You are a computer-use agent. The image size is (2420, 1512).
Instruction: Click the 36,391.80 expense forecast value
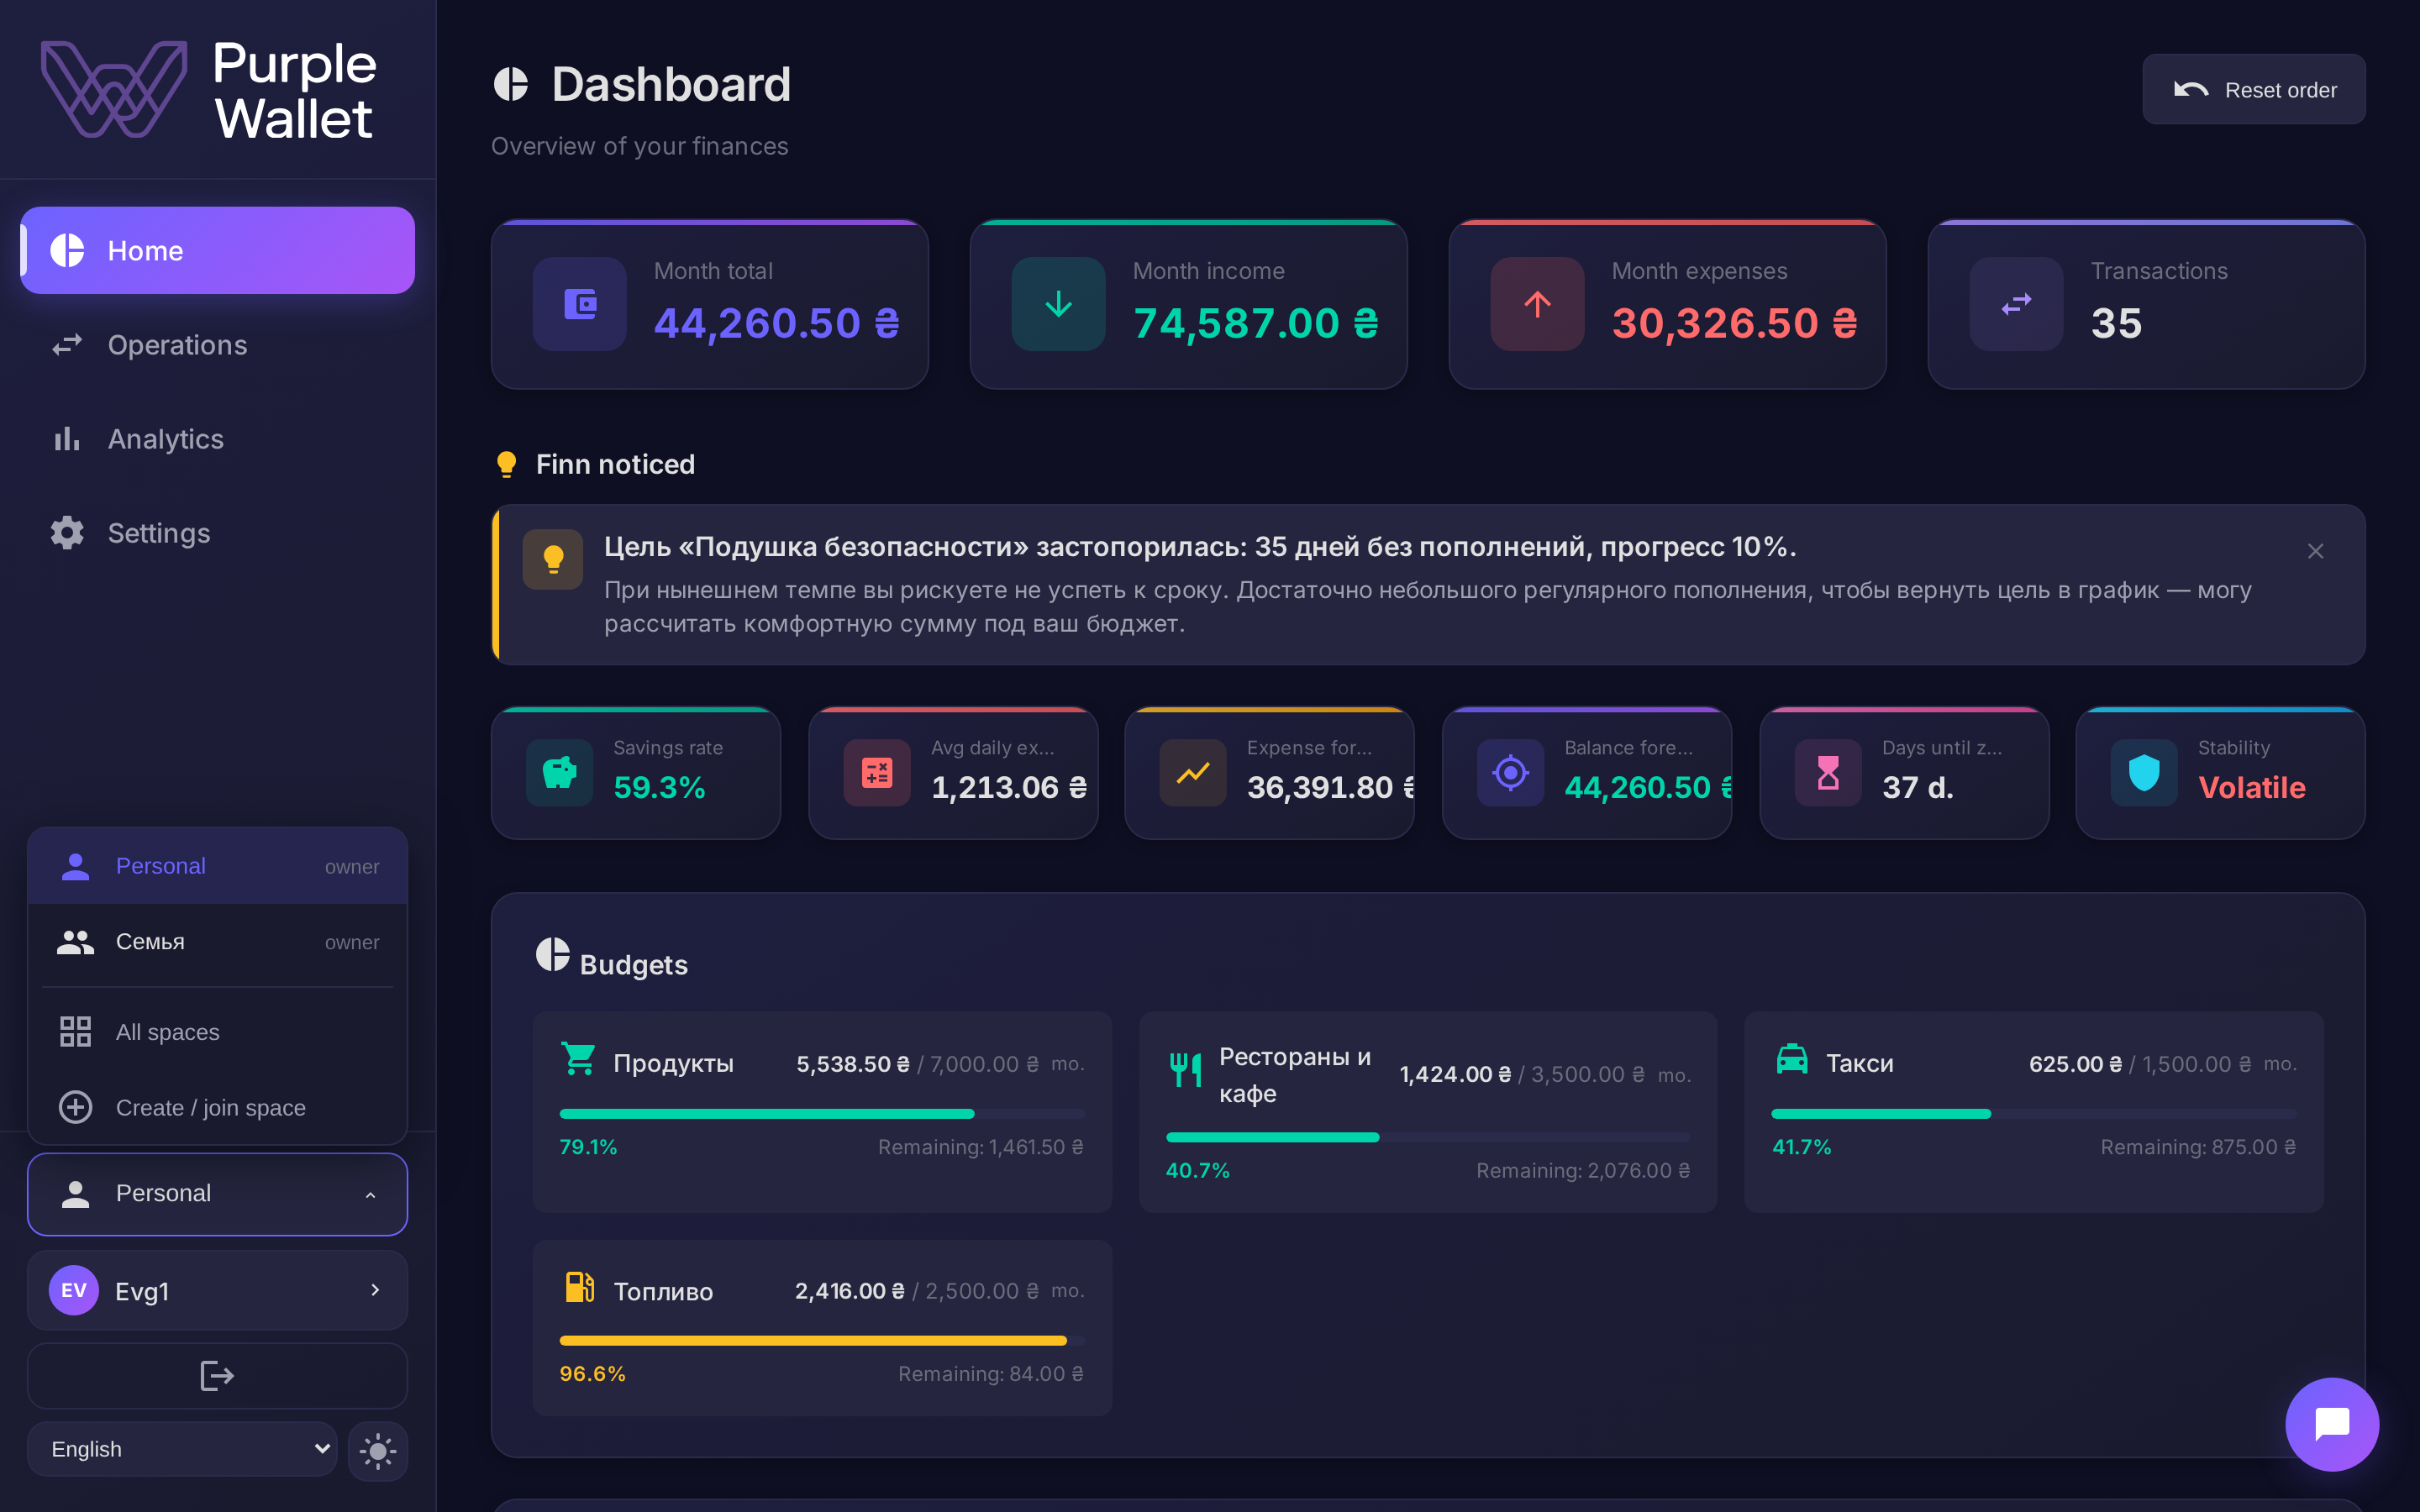click(1330, 787)
